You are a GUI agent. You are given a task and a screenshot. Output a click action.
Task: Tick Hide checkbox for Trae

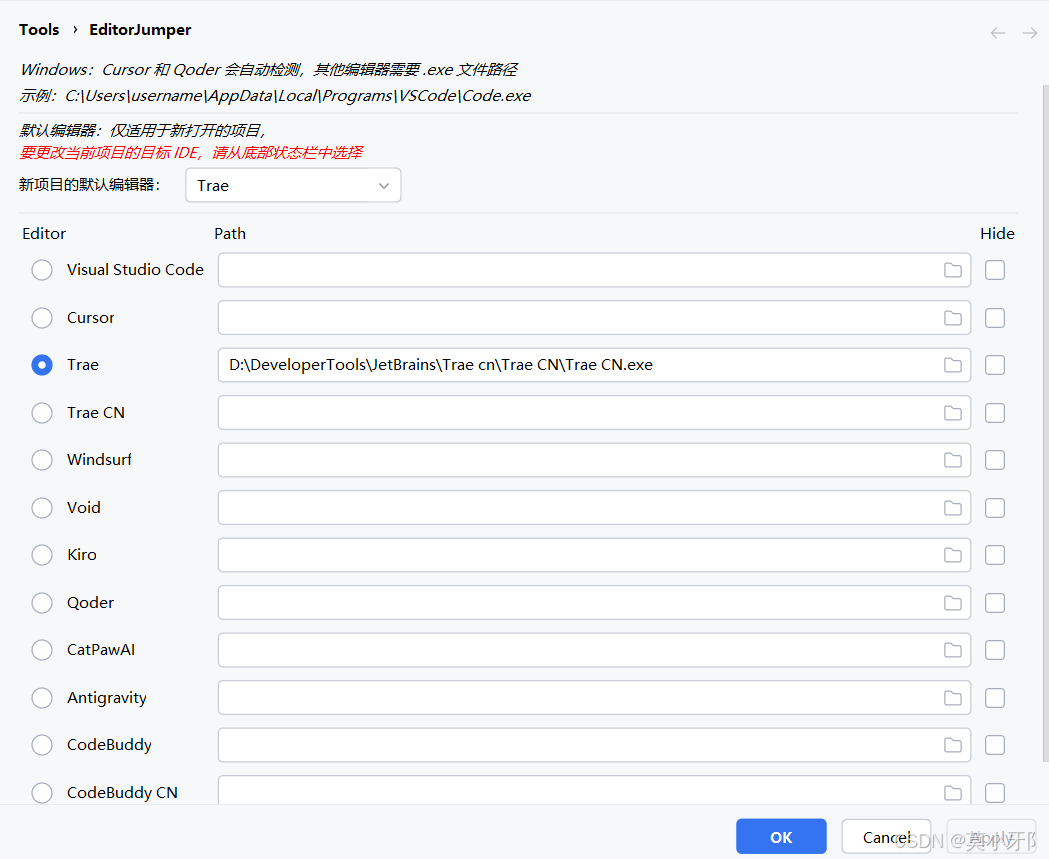995,365
